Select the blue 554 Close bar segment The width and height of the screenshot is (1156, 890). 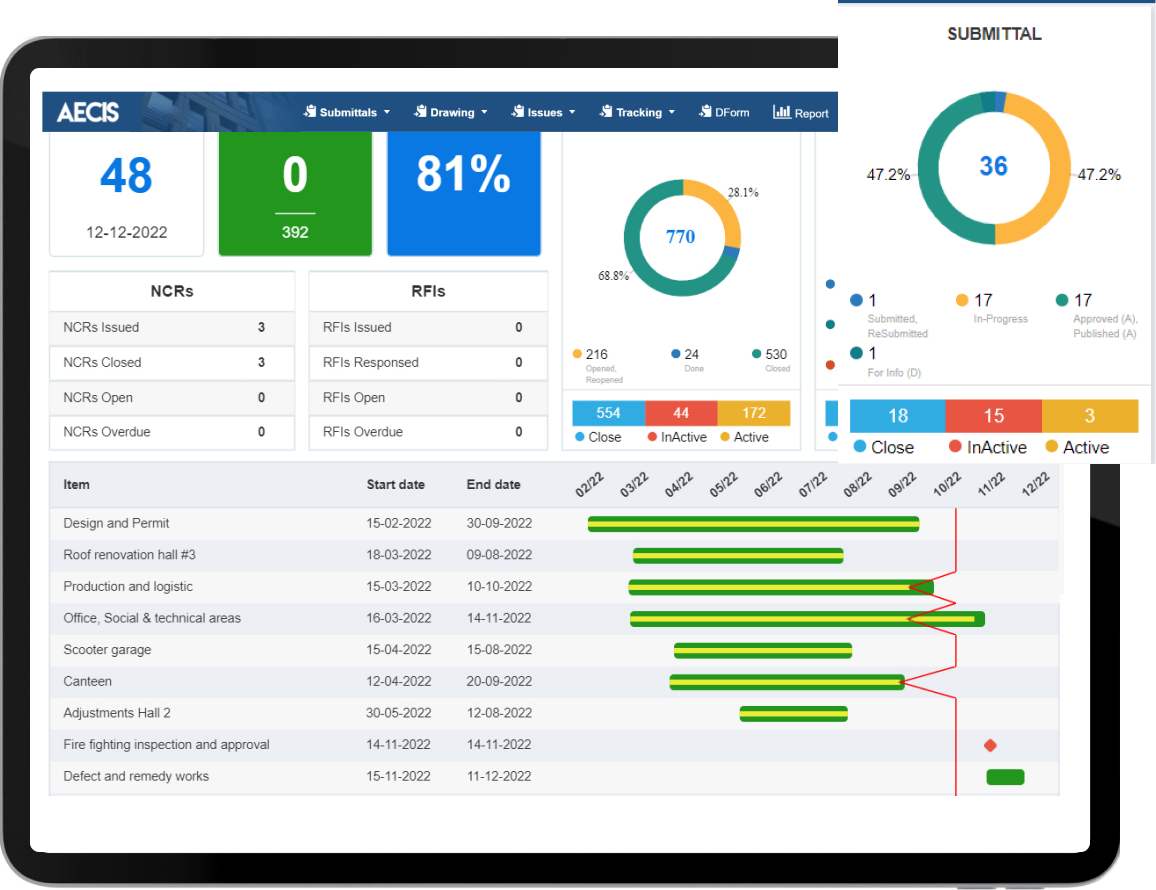(x=609, y=413)
